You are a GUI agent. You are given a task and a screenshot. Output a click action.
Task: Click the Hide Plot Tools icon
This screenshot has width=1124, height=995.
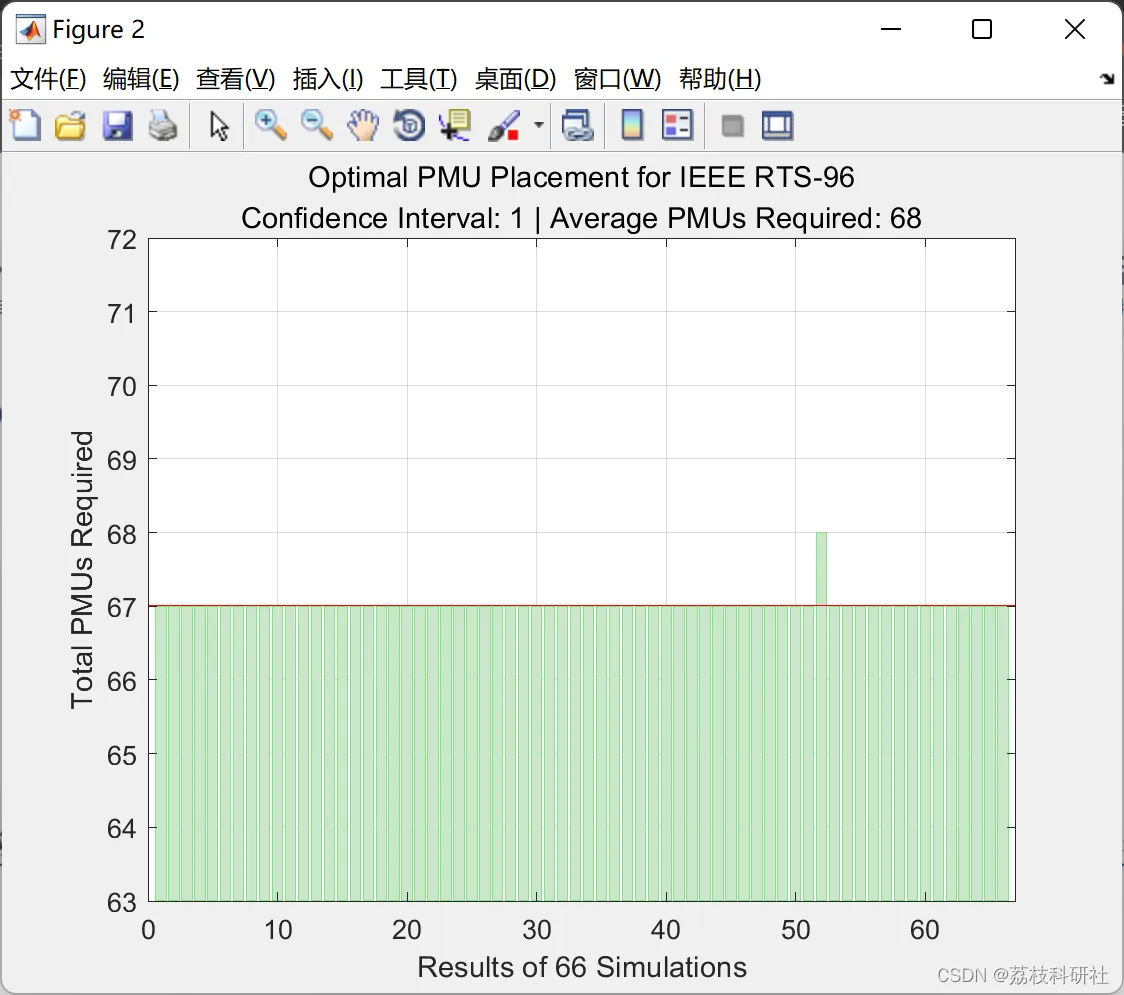click(x=732, y=126)
